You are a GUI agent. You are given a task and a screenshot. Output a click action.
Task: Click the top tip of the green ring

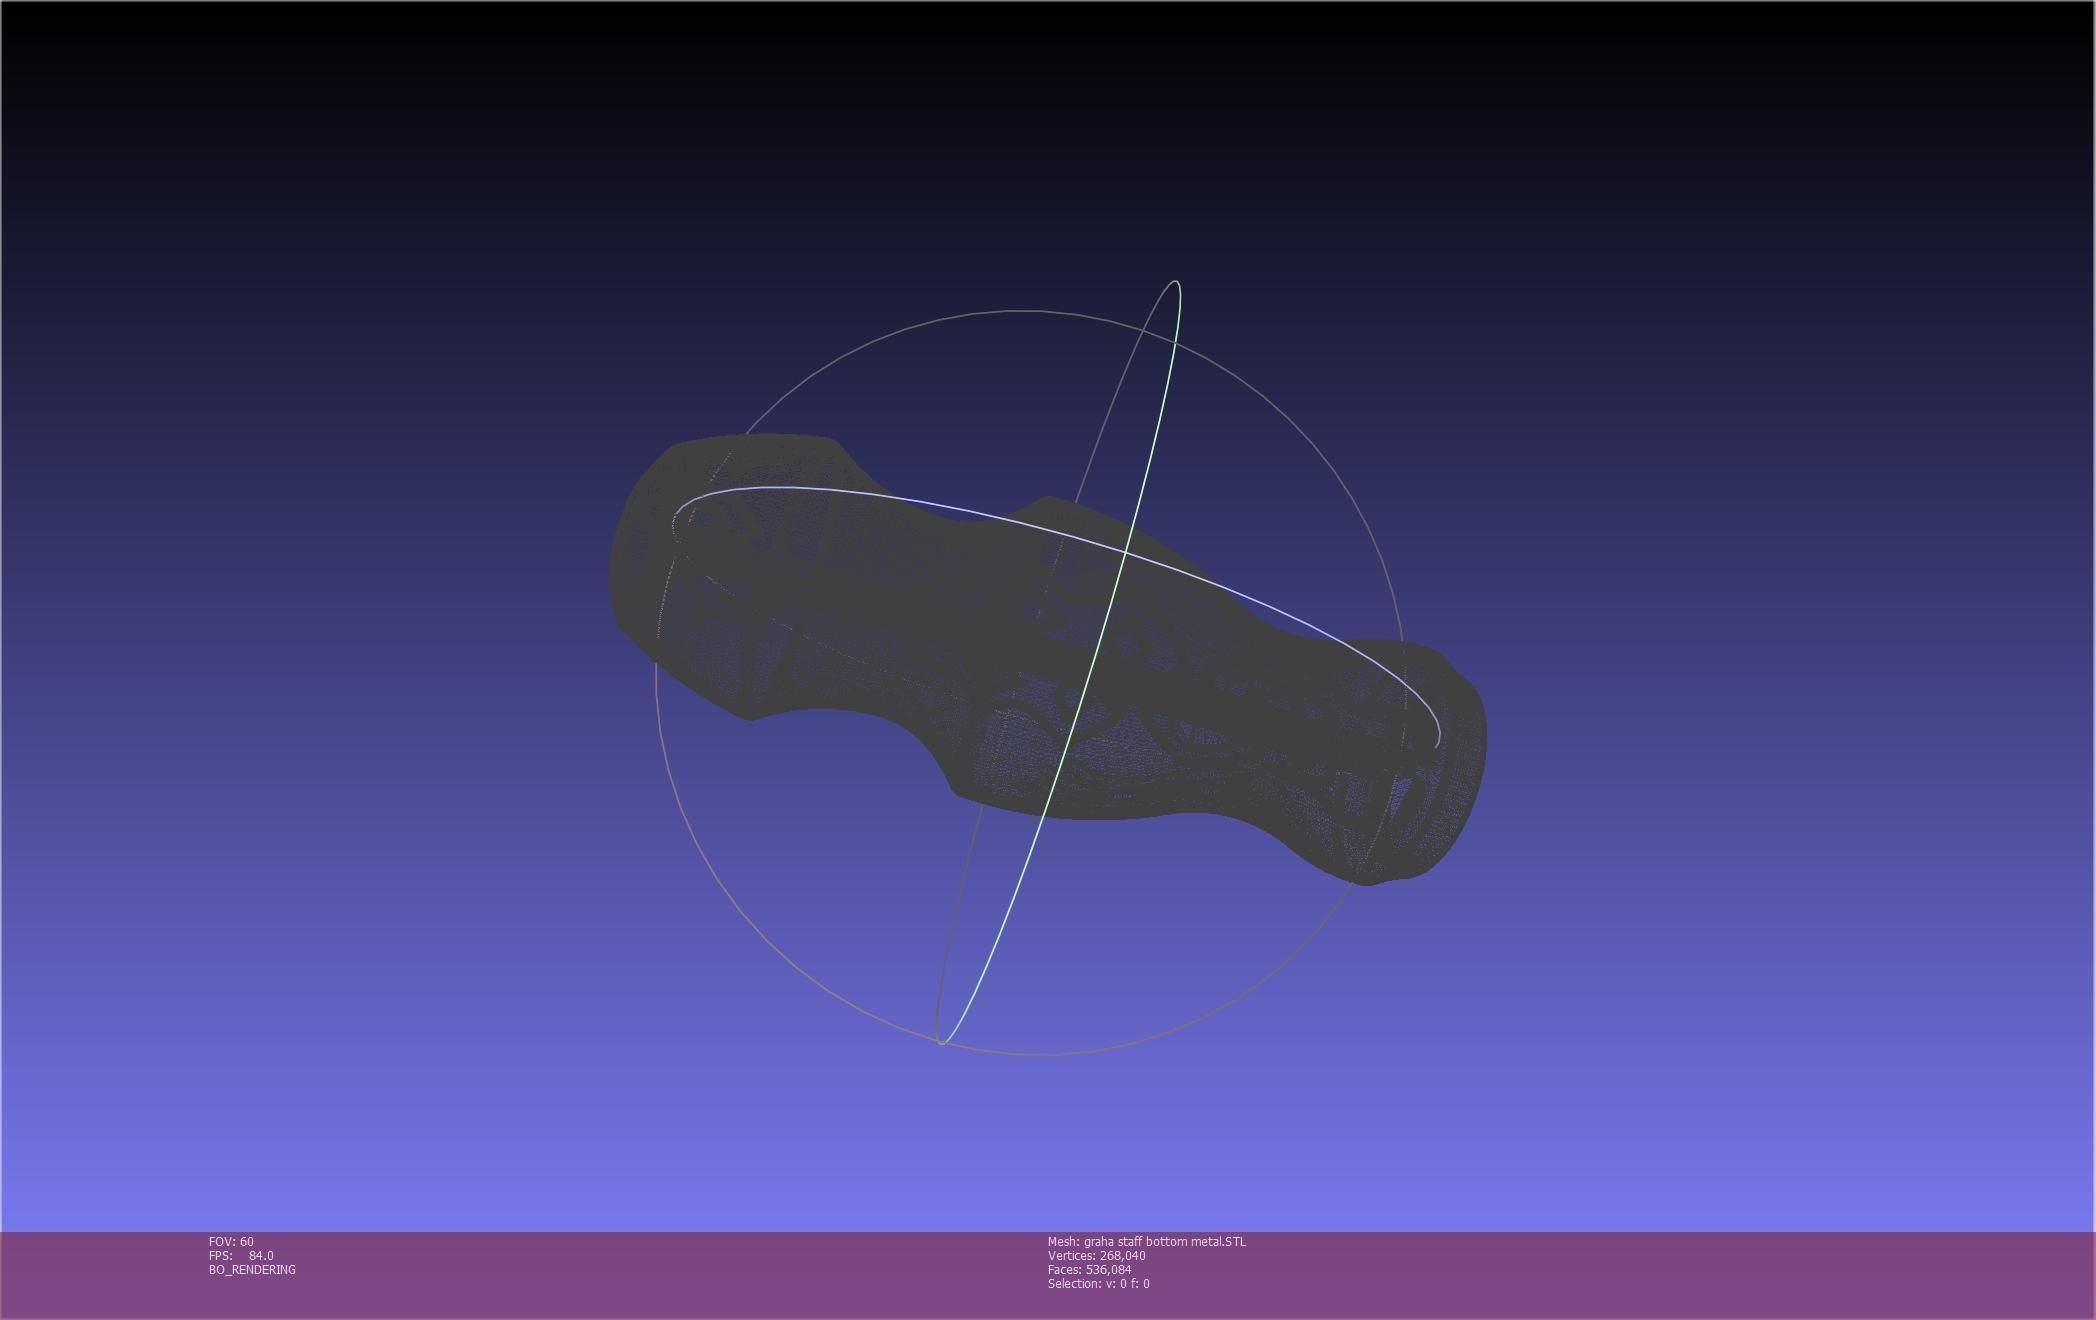[1176, 283]
